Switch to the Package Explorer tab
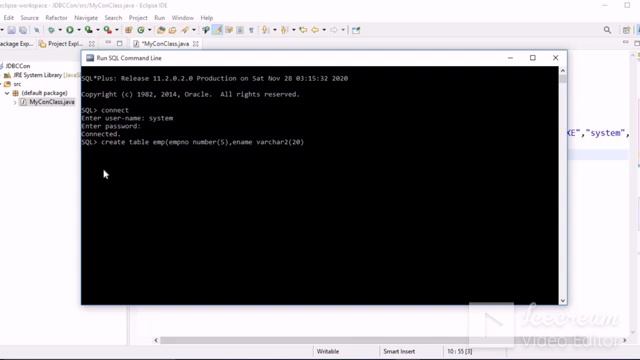640x360 pixels. 17,44
